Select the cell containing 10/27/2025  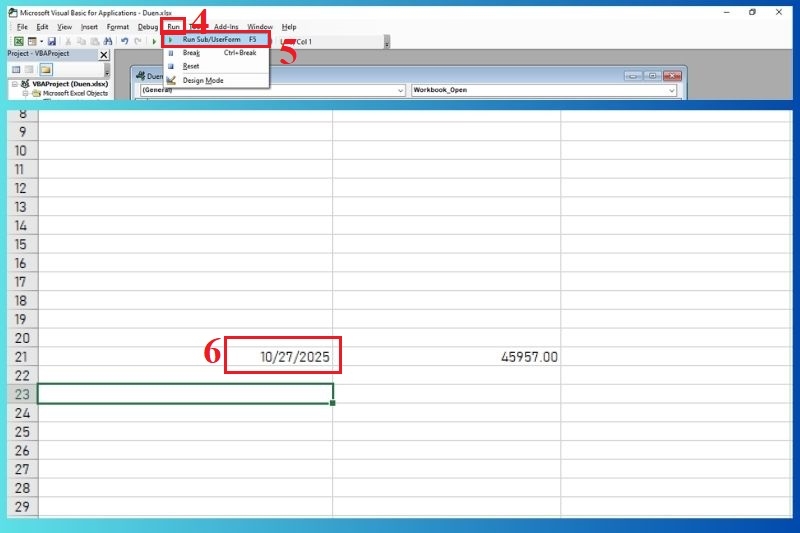[x=185, y=357]
